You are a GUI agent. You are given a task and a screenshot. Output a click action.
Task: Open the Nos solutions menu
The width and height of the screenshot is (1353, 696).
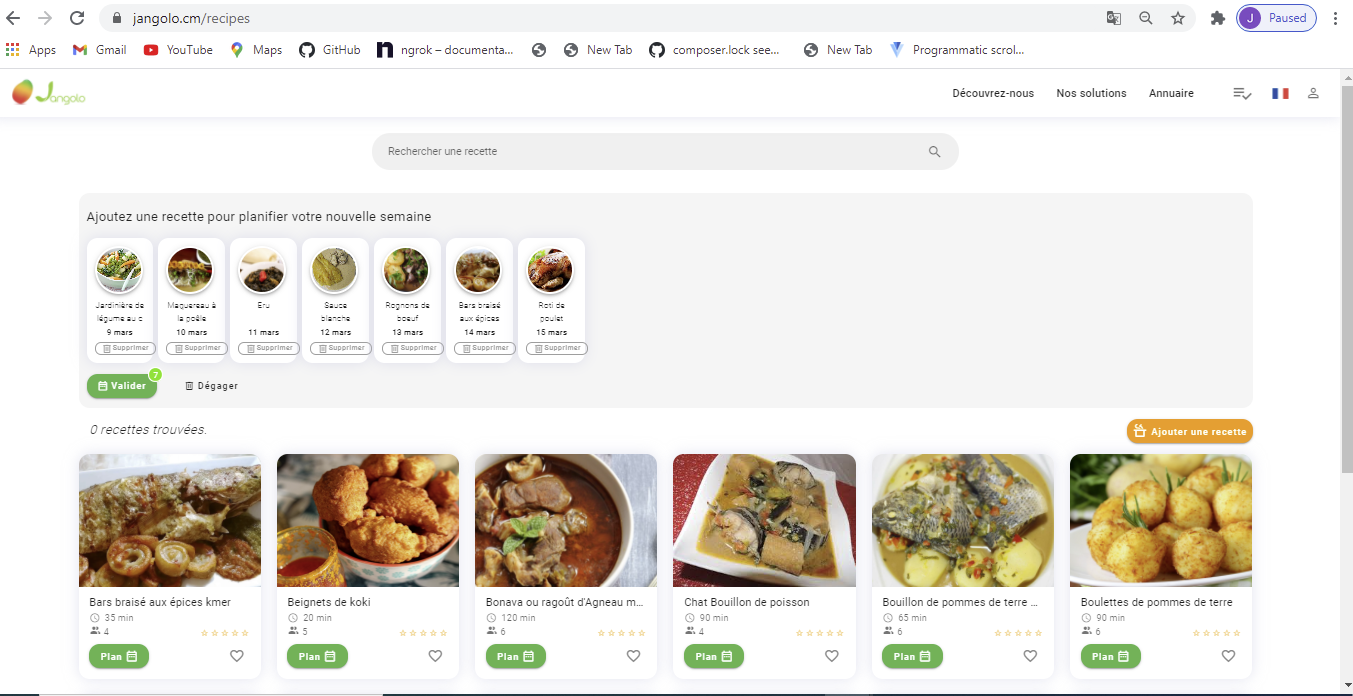(1091, 93)
